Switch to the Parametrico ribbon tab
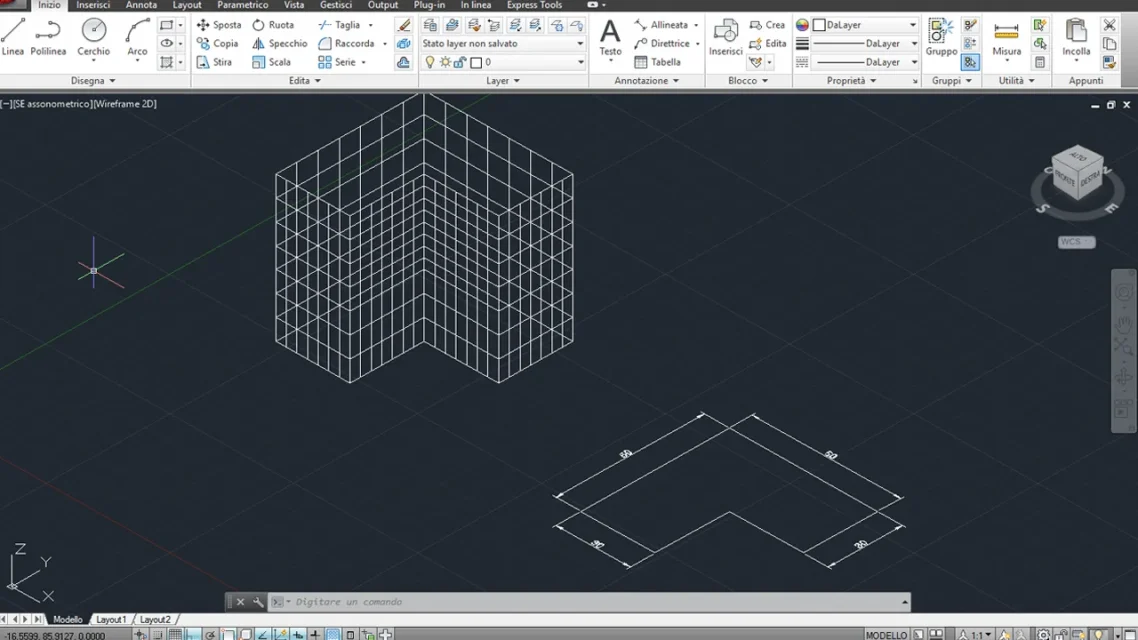This screenshot has height=640, width=1138. [242, 5]
